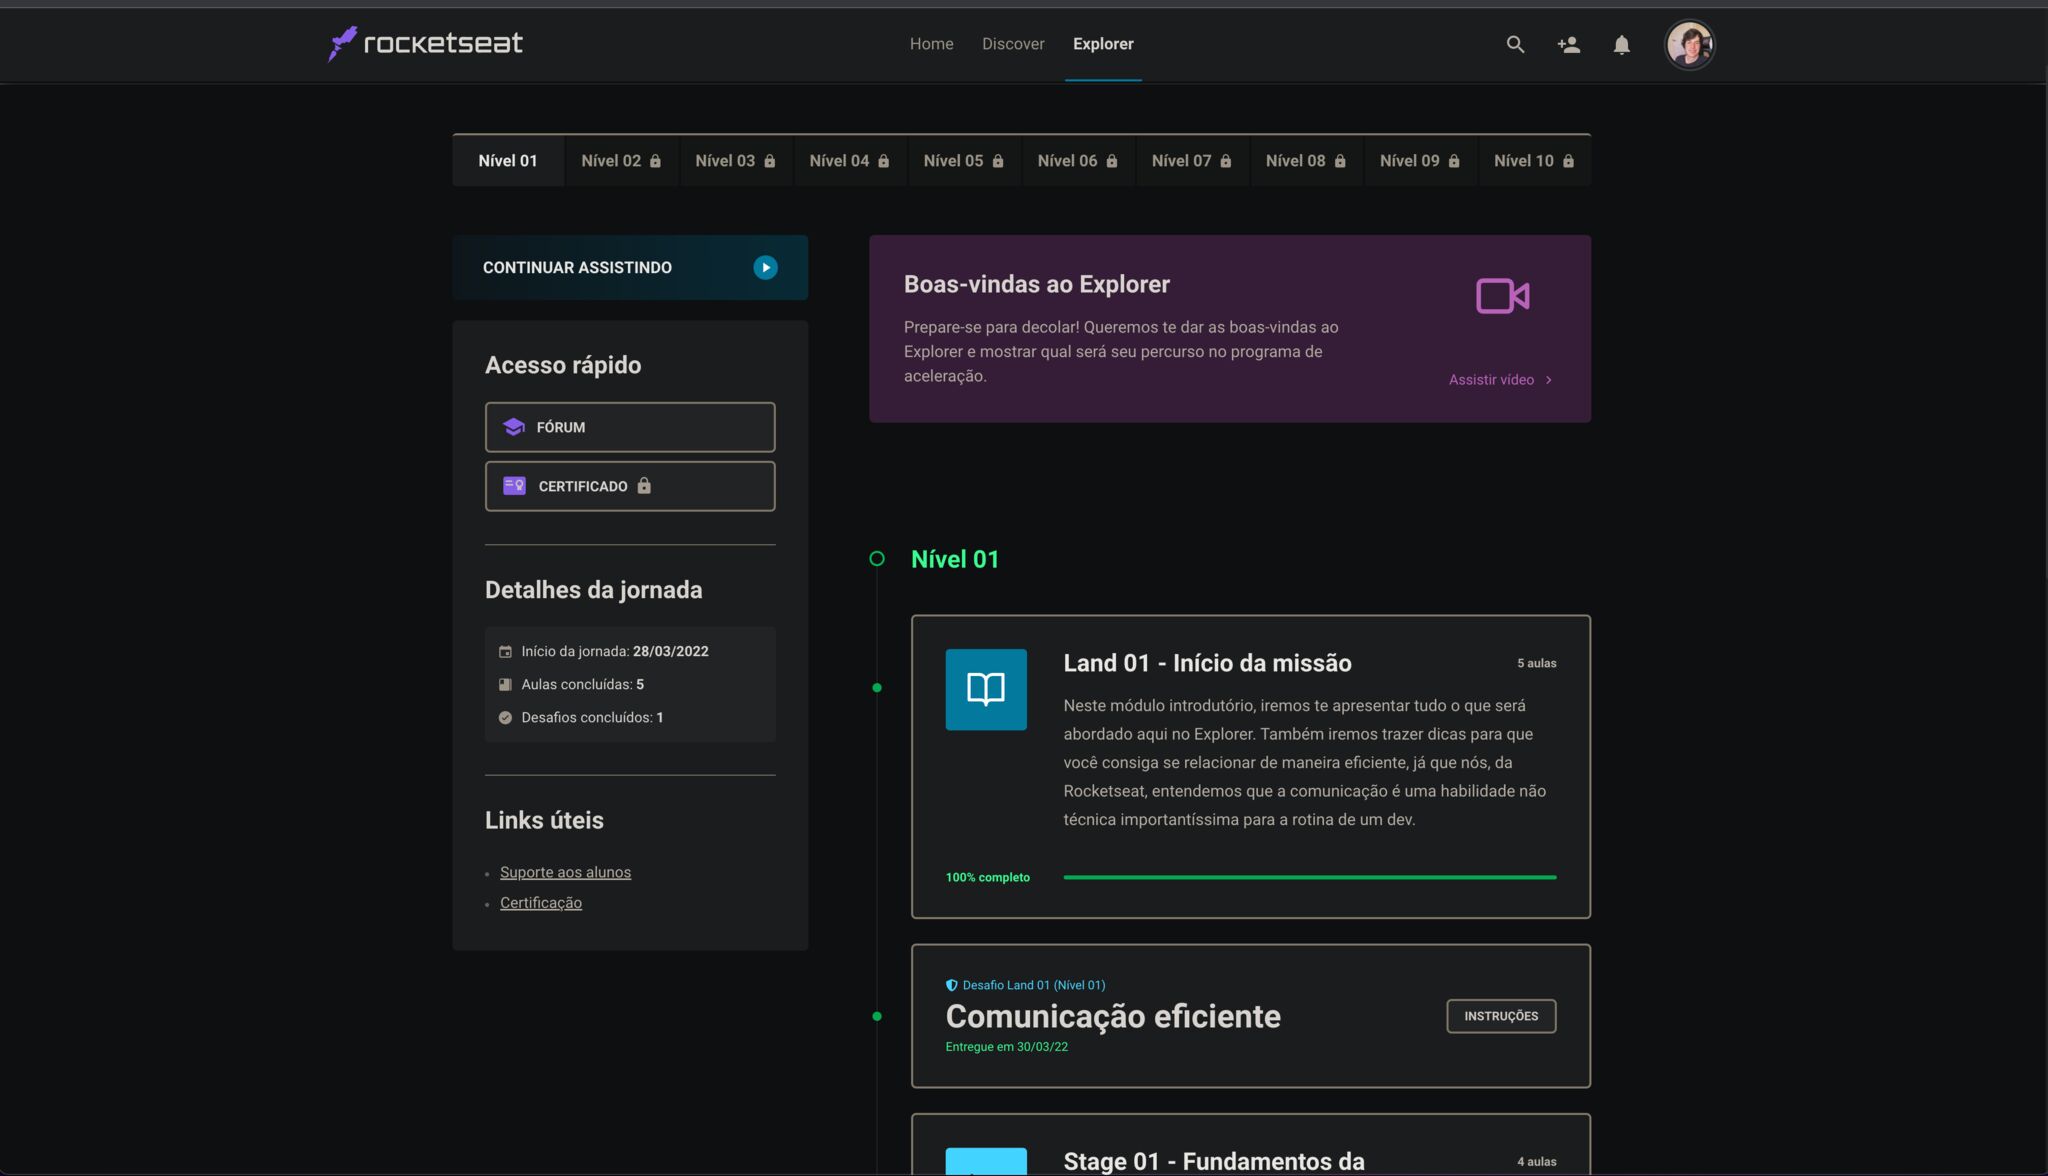Click the Rocketseat logo

click(425, 43)
